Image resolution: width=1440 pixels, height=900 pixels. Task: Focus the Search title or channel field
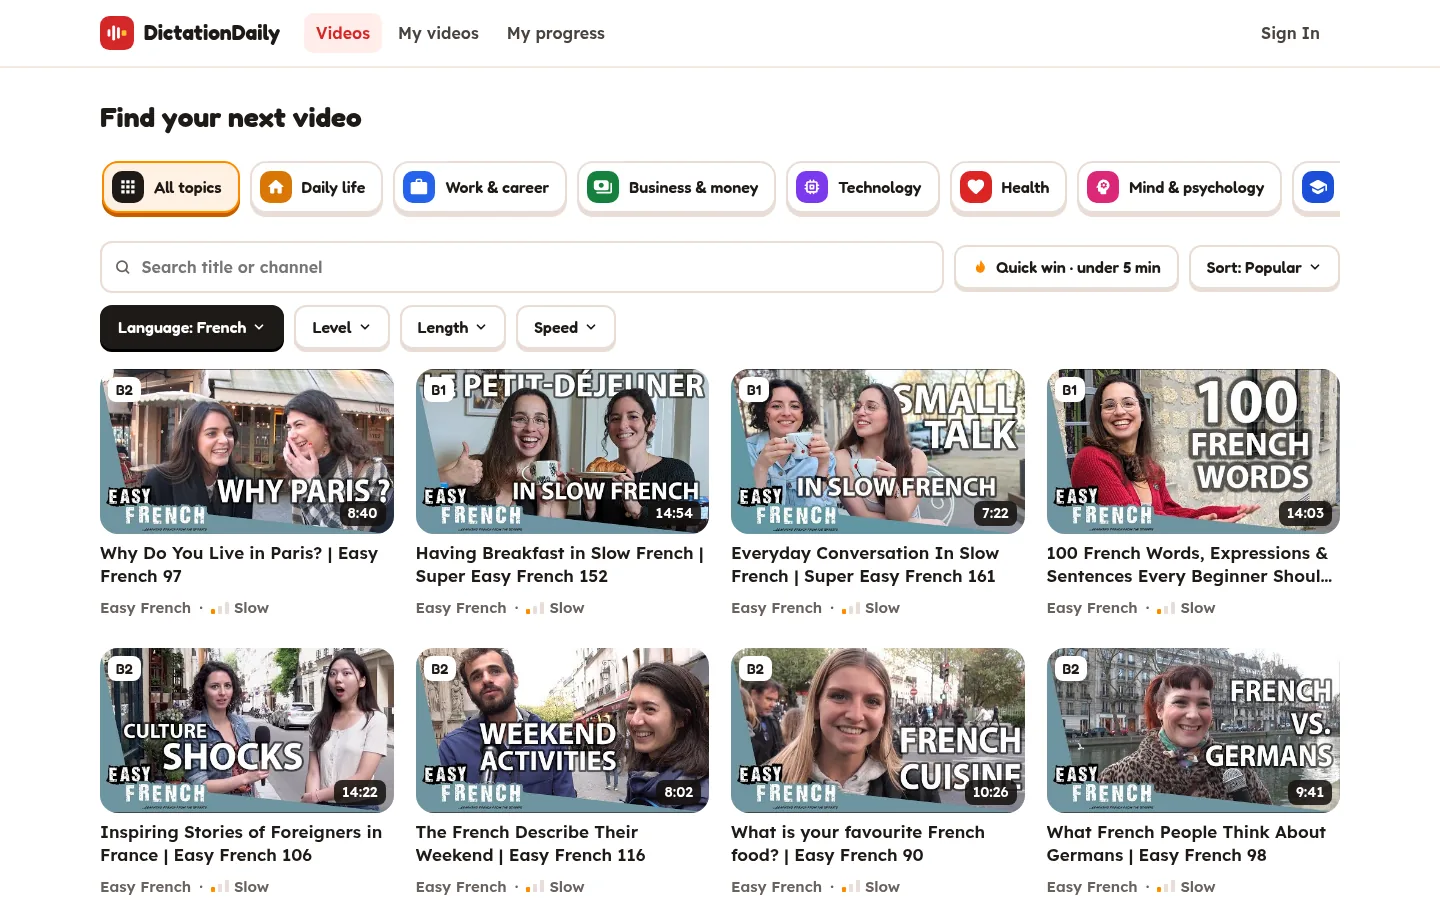tap(522, 267)
